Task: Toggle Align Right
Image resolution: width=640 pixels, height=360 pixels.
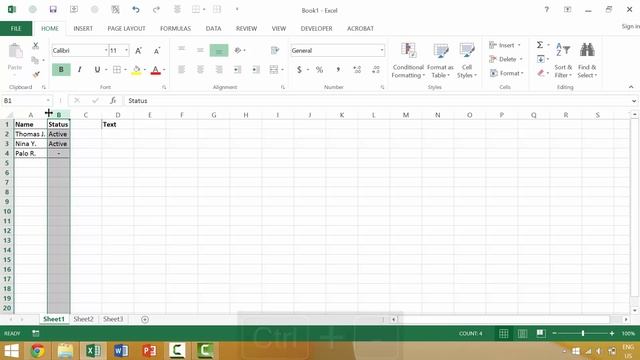Action: click(219, 70)
